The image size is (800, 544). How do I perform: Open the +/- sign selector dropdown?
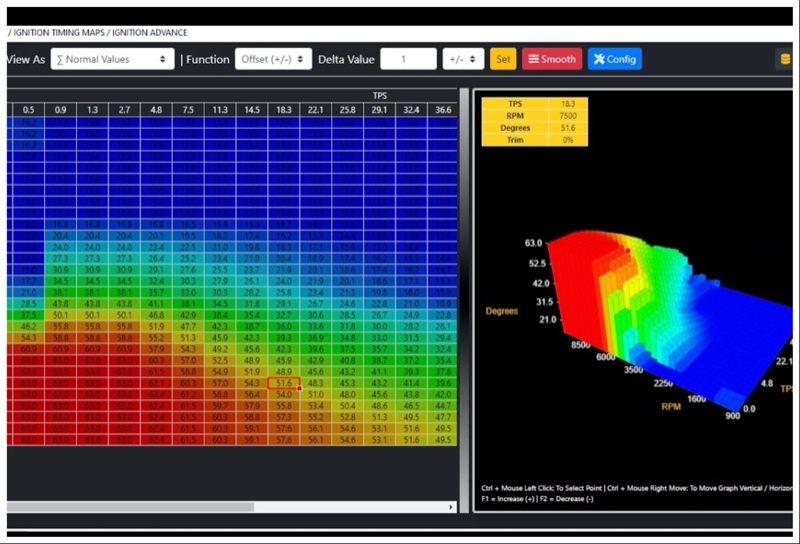pyautogui.click(x=463, y=59)
